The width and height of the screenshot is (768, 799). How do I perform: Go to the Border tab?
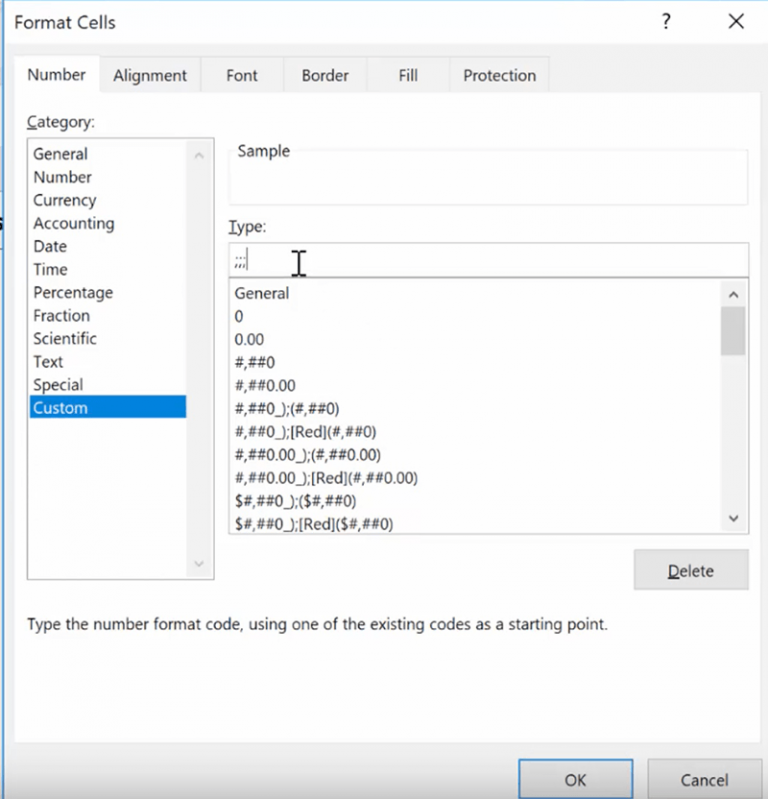(x=325, y=75)
